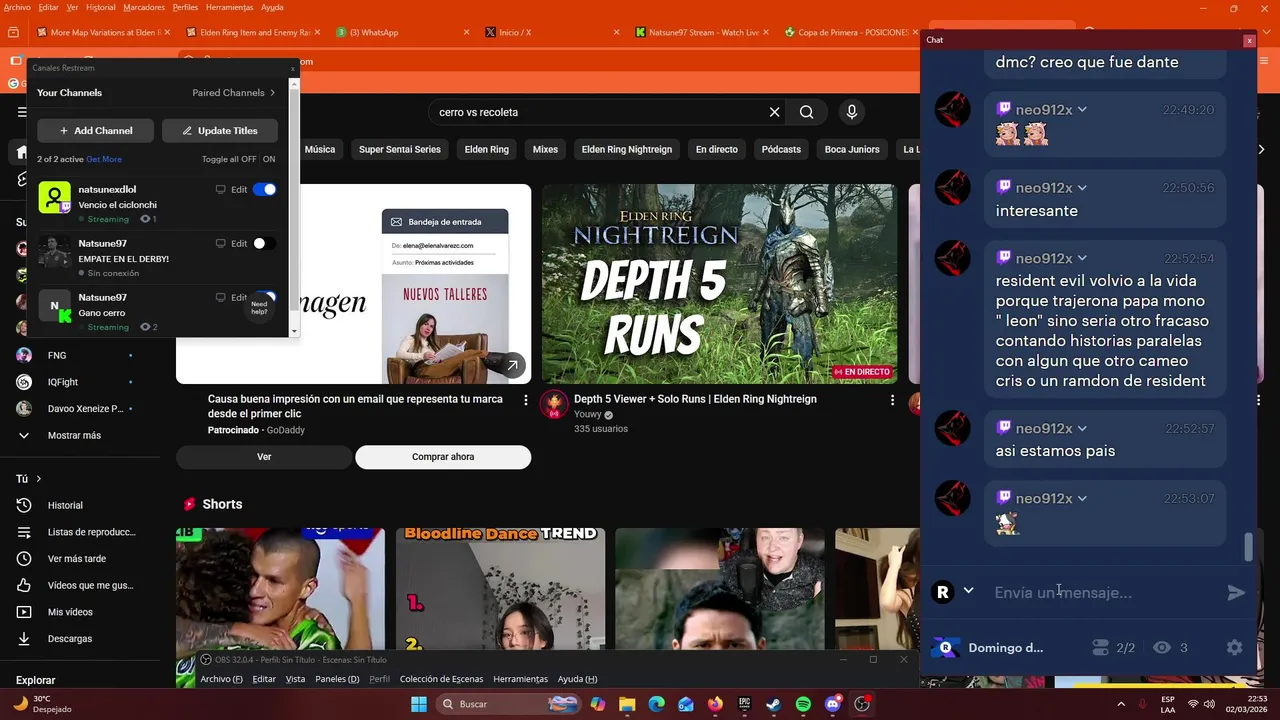Open OBS Herramientas menu
1280x720 pixels.
(520, 679)
